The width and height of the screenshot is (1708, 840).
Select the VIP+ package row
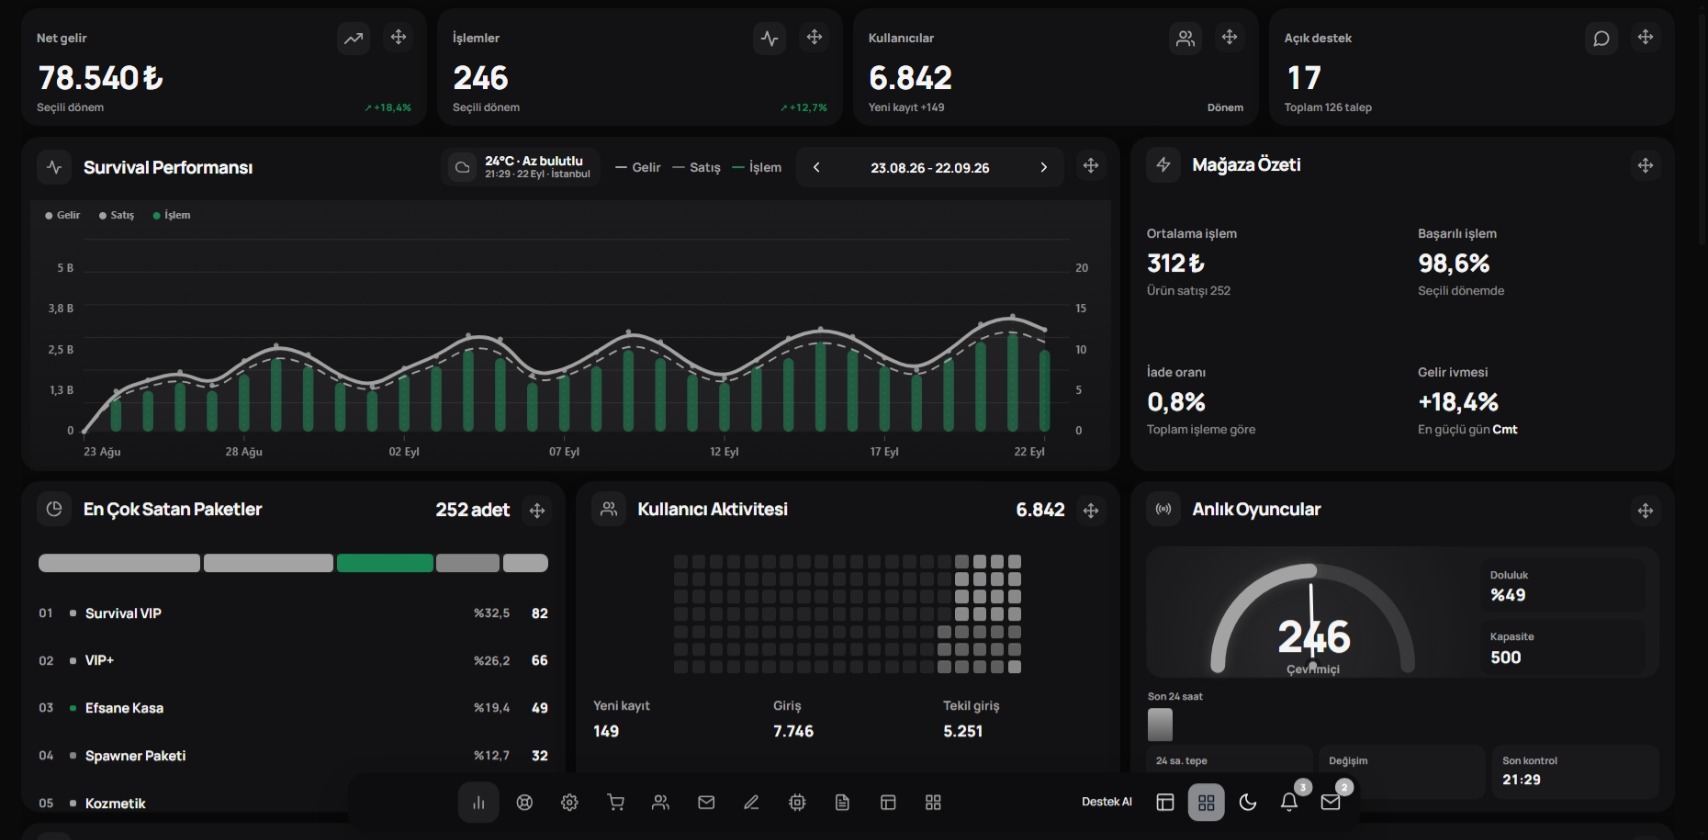293,660
